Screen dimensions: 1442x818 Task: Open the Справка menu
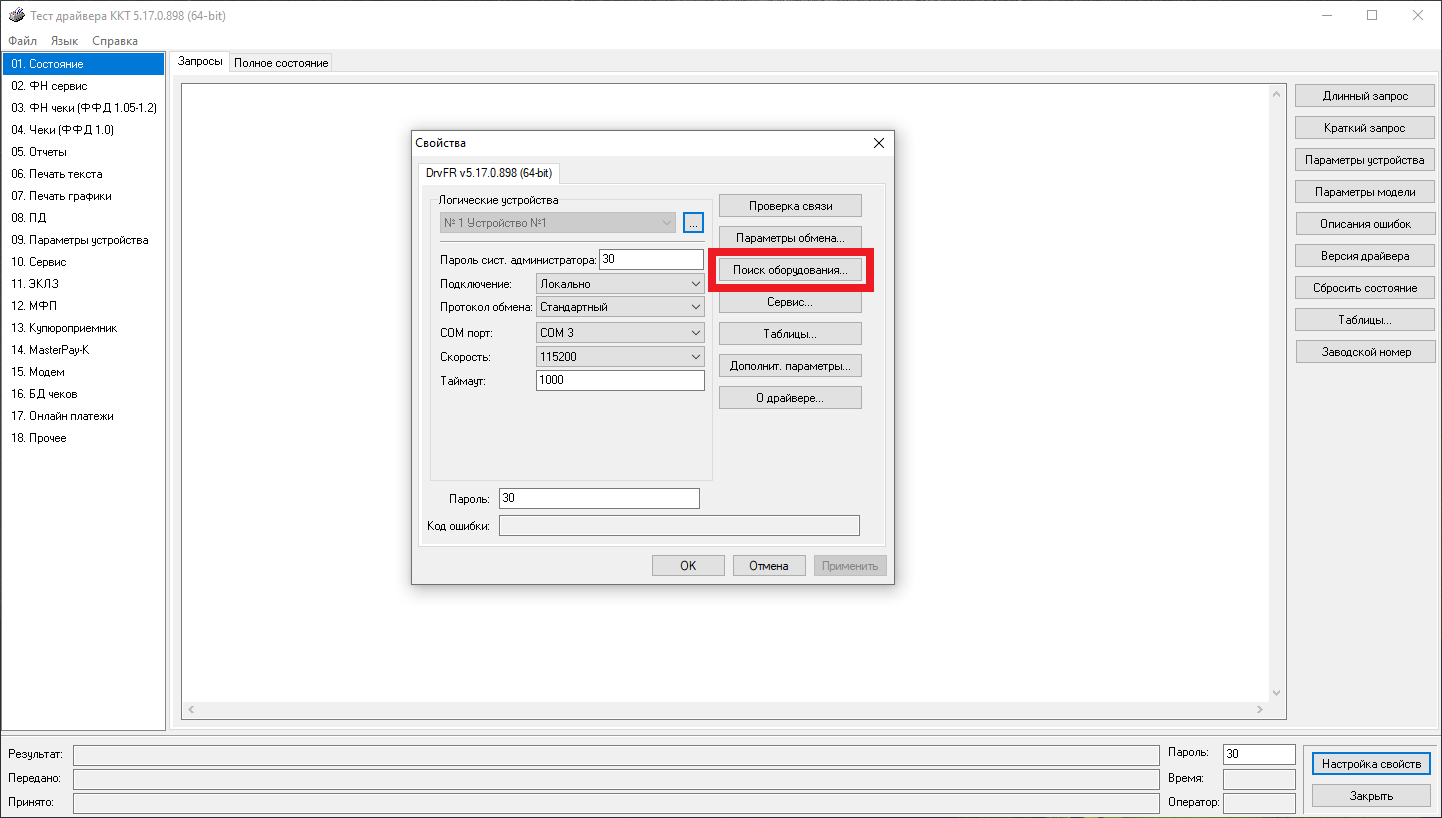coord(115,41)
